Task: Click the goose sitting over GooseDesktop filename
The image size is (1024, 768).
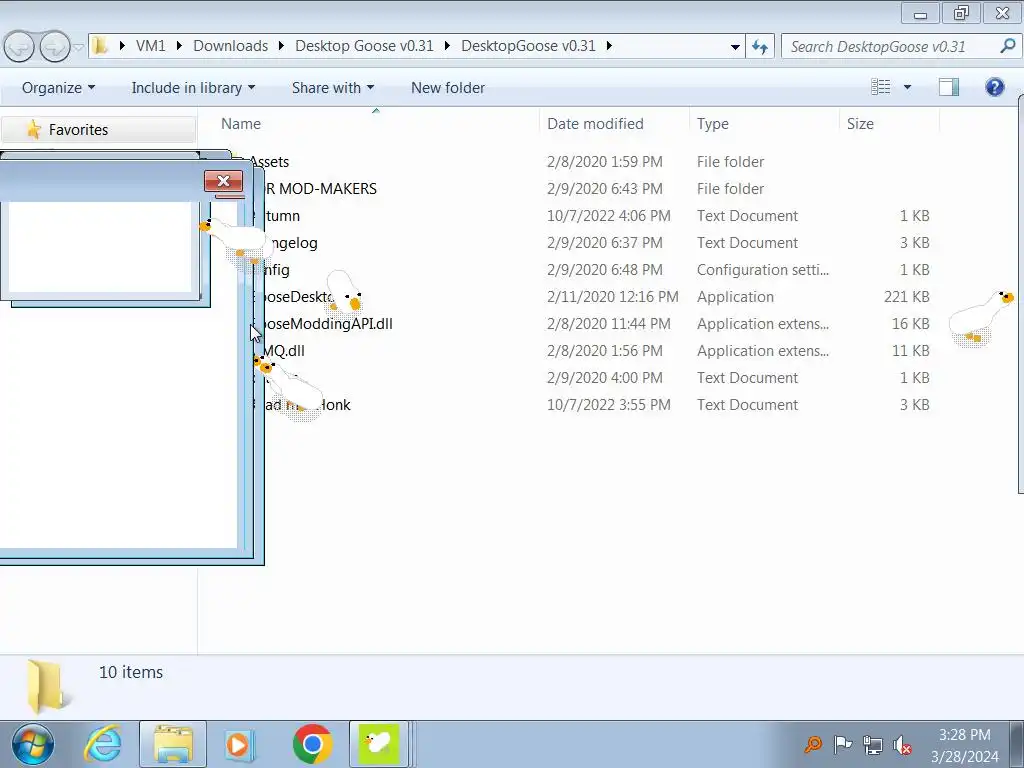Action: tap(344, 291)
